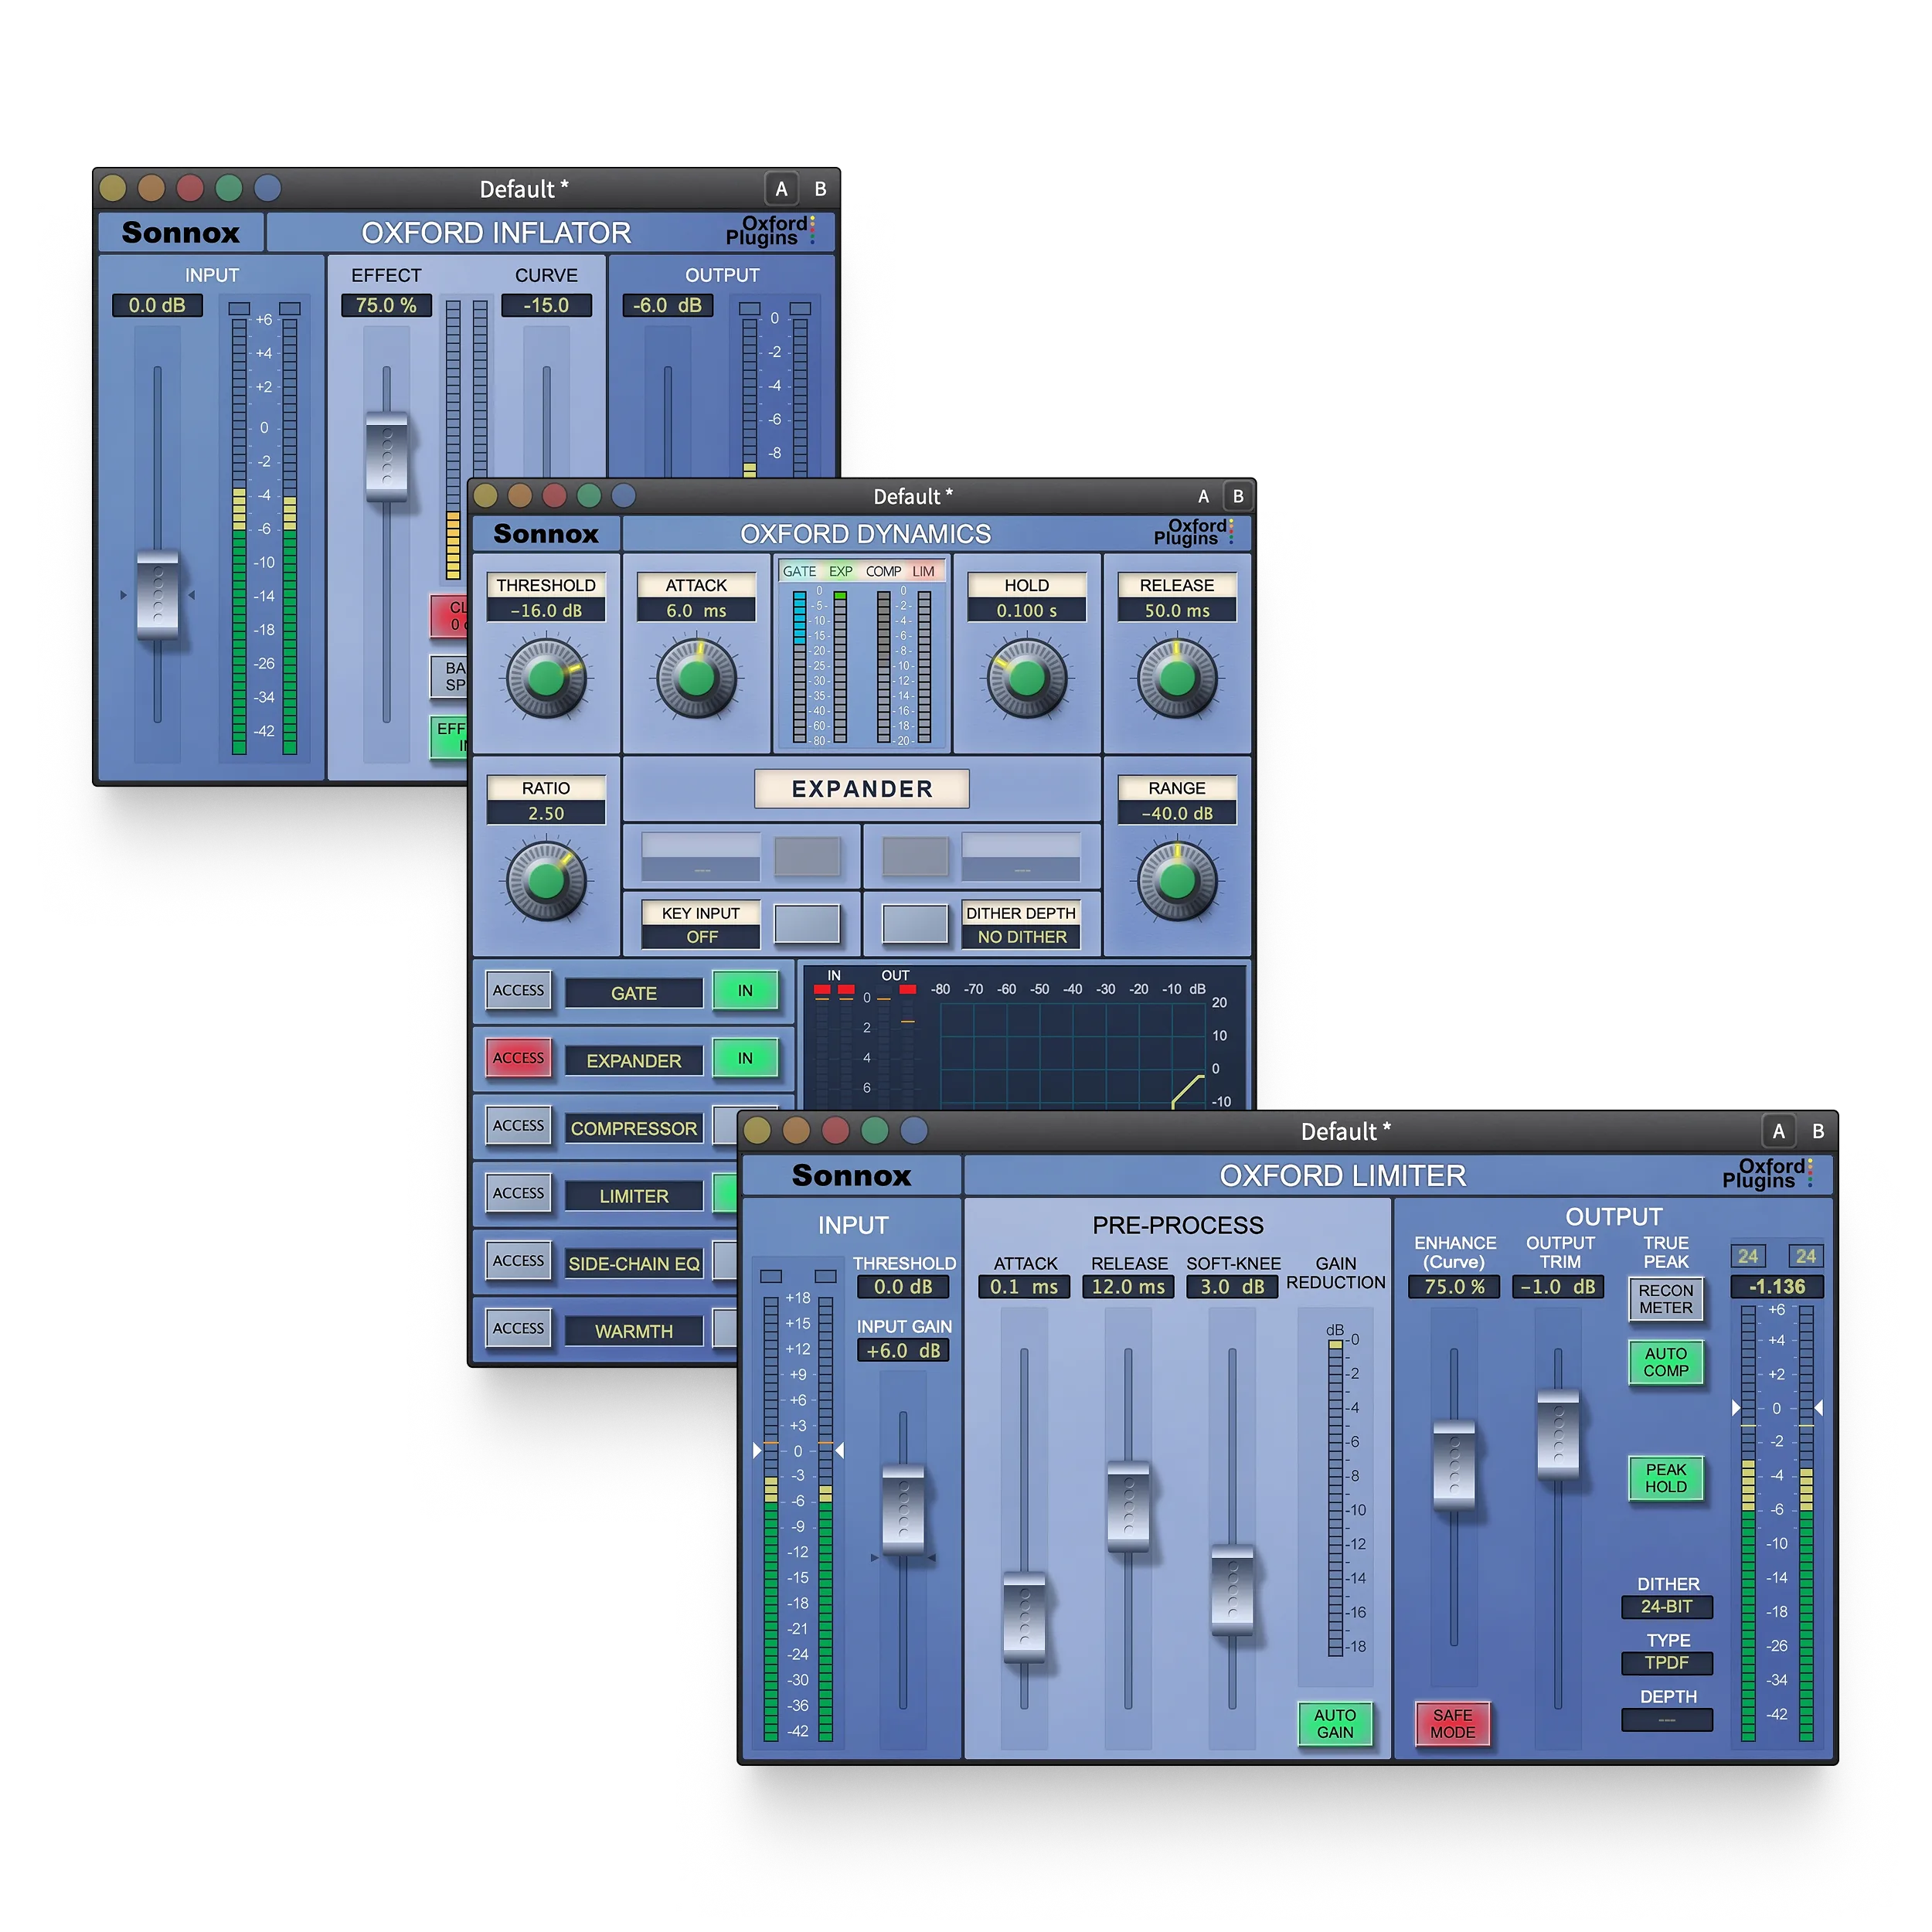Click the Attack fader in Oxford Limiter
This screenshot has width=1932, height=1932.
click(x=1024, y=1617)
